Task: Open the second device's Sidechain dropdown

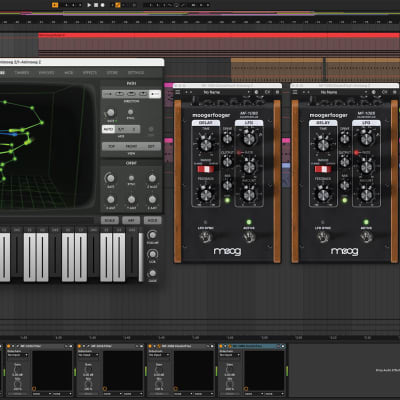Action: tap(89, 355)
